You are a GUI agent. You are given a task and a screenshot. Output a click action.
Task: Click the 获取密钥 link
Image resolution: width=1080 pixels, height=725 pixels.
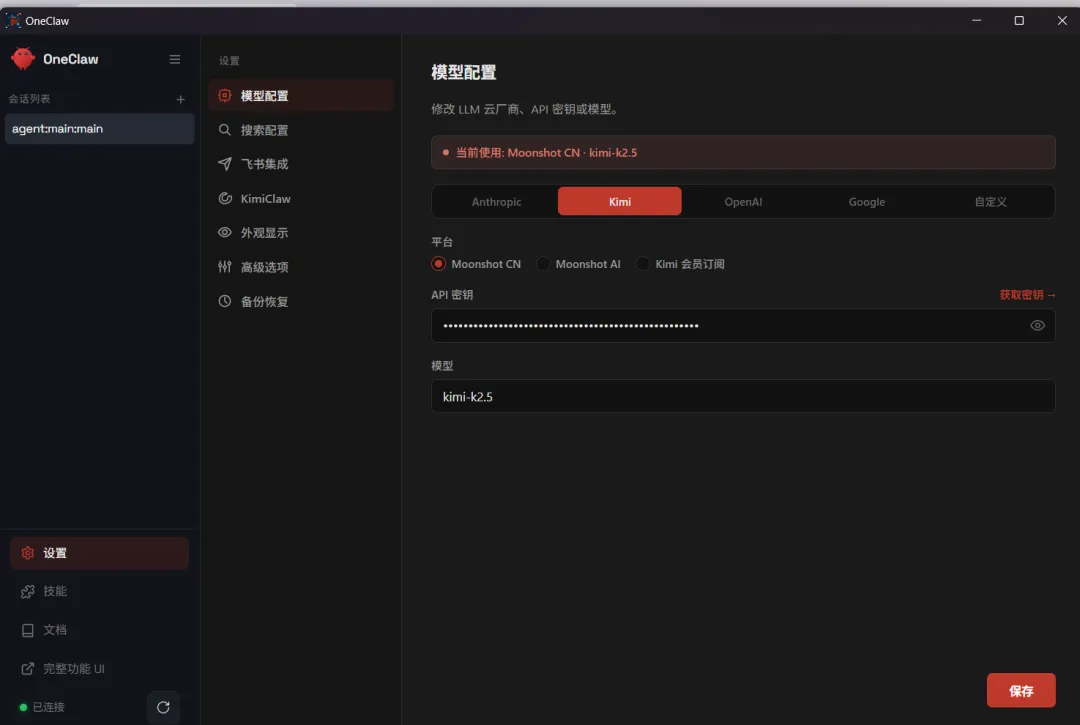pos(1027,295)
